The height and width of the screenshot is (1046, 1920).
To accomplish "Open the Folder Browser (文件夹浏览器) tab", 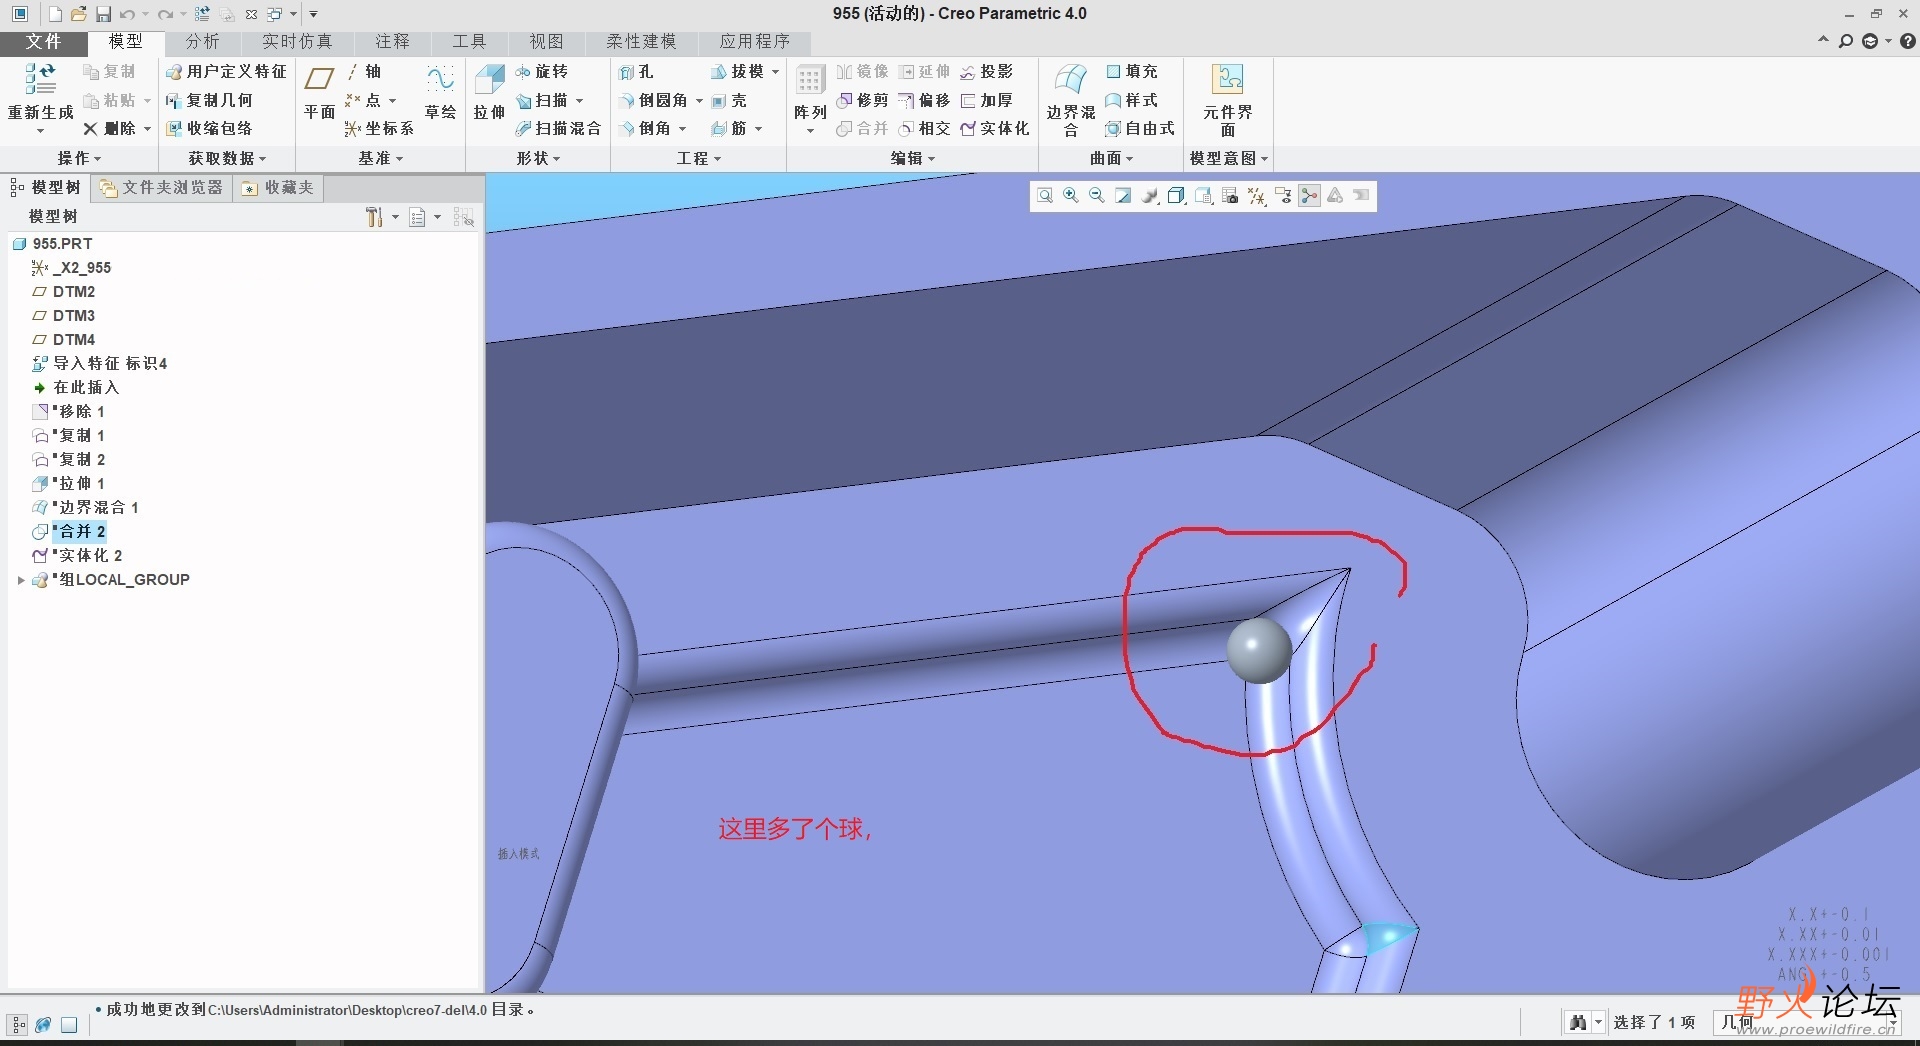I will tap(162, 188).
